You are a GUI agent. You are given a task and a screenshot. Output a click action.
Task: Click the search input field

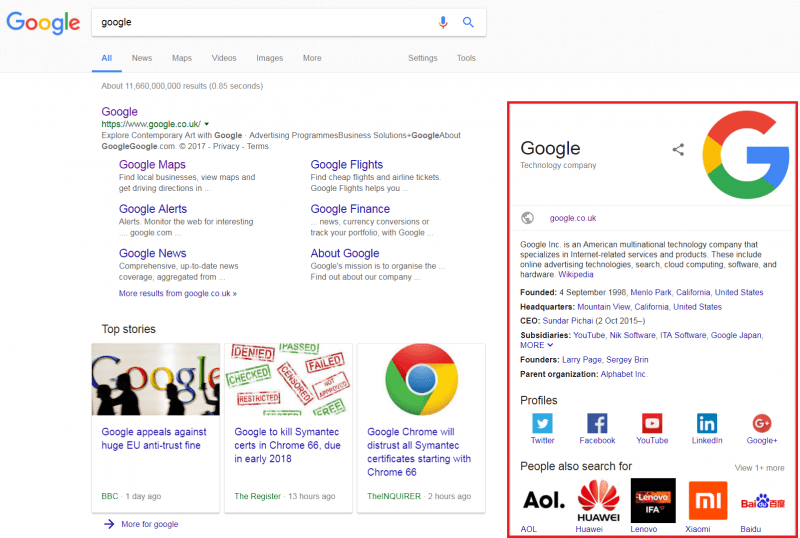click(260, 22)
